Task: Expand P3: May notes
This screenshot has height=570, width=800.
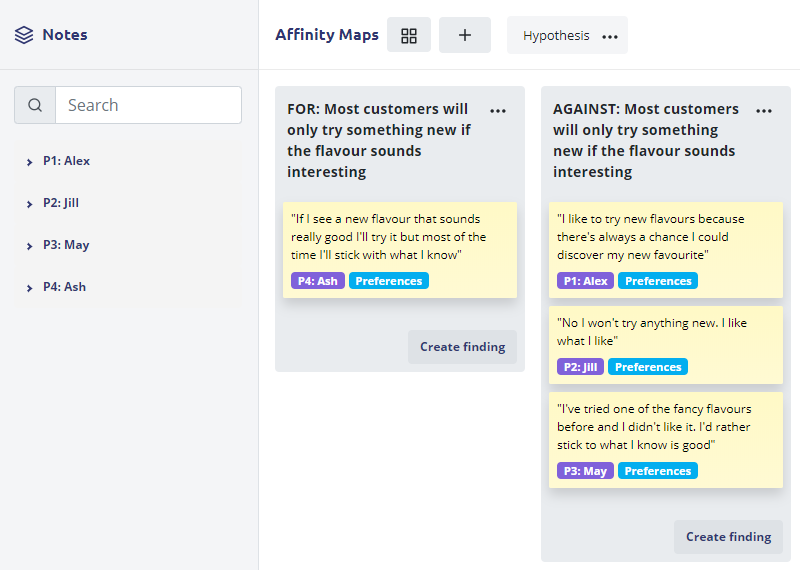Action: (30, 246)
